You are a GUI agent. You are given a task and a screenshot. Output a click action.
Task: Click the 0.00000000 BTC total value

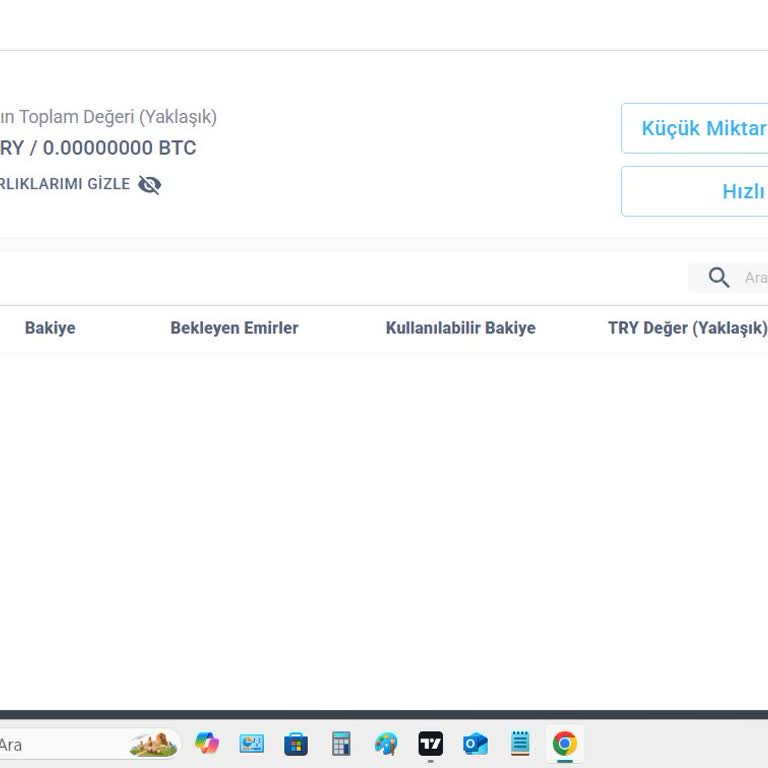[x=120, y=148]
